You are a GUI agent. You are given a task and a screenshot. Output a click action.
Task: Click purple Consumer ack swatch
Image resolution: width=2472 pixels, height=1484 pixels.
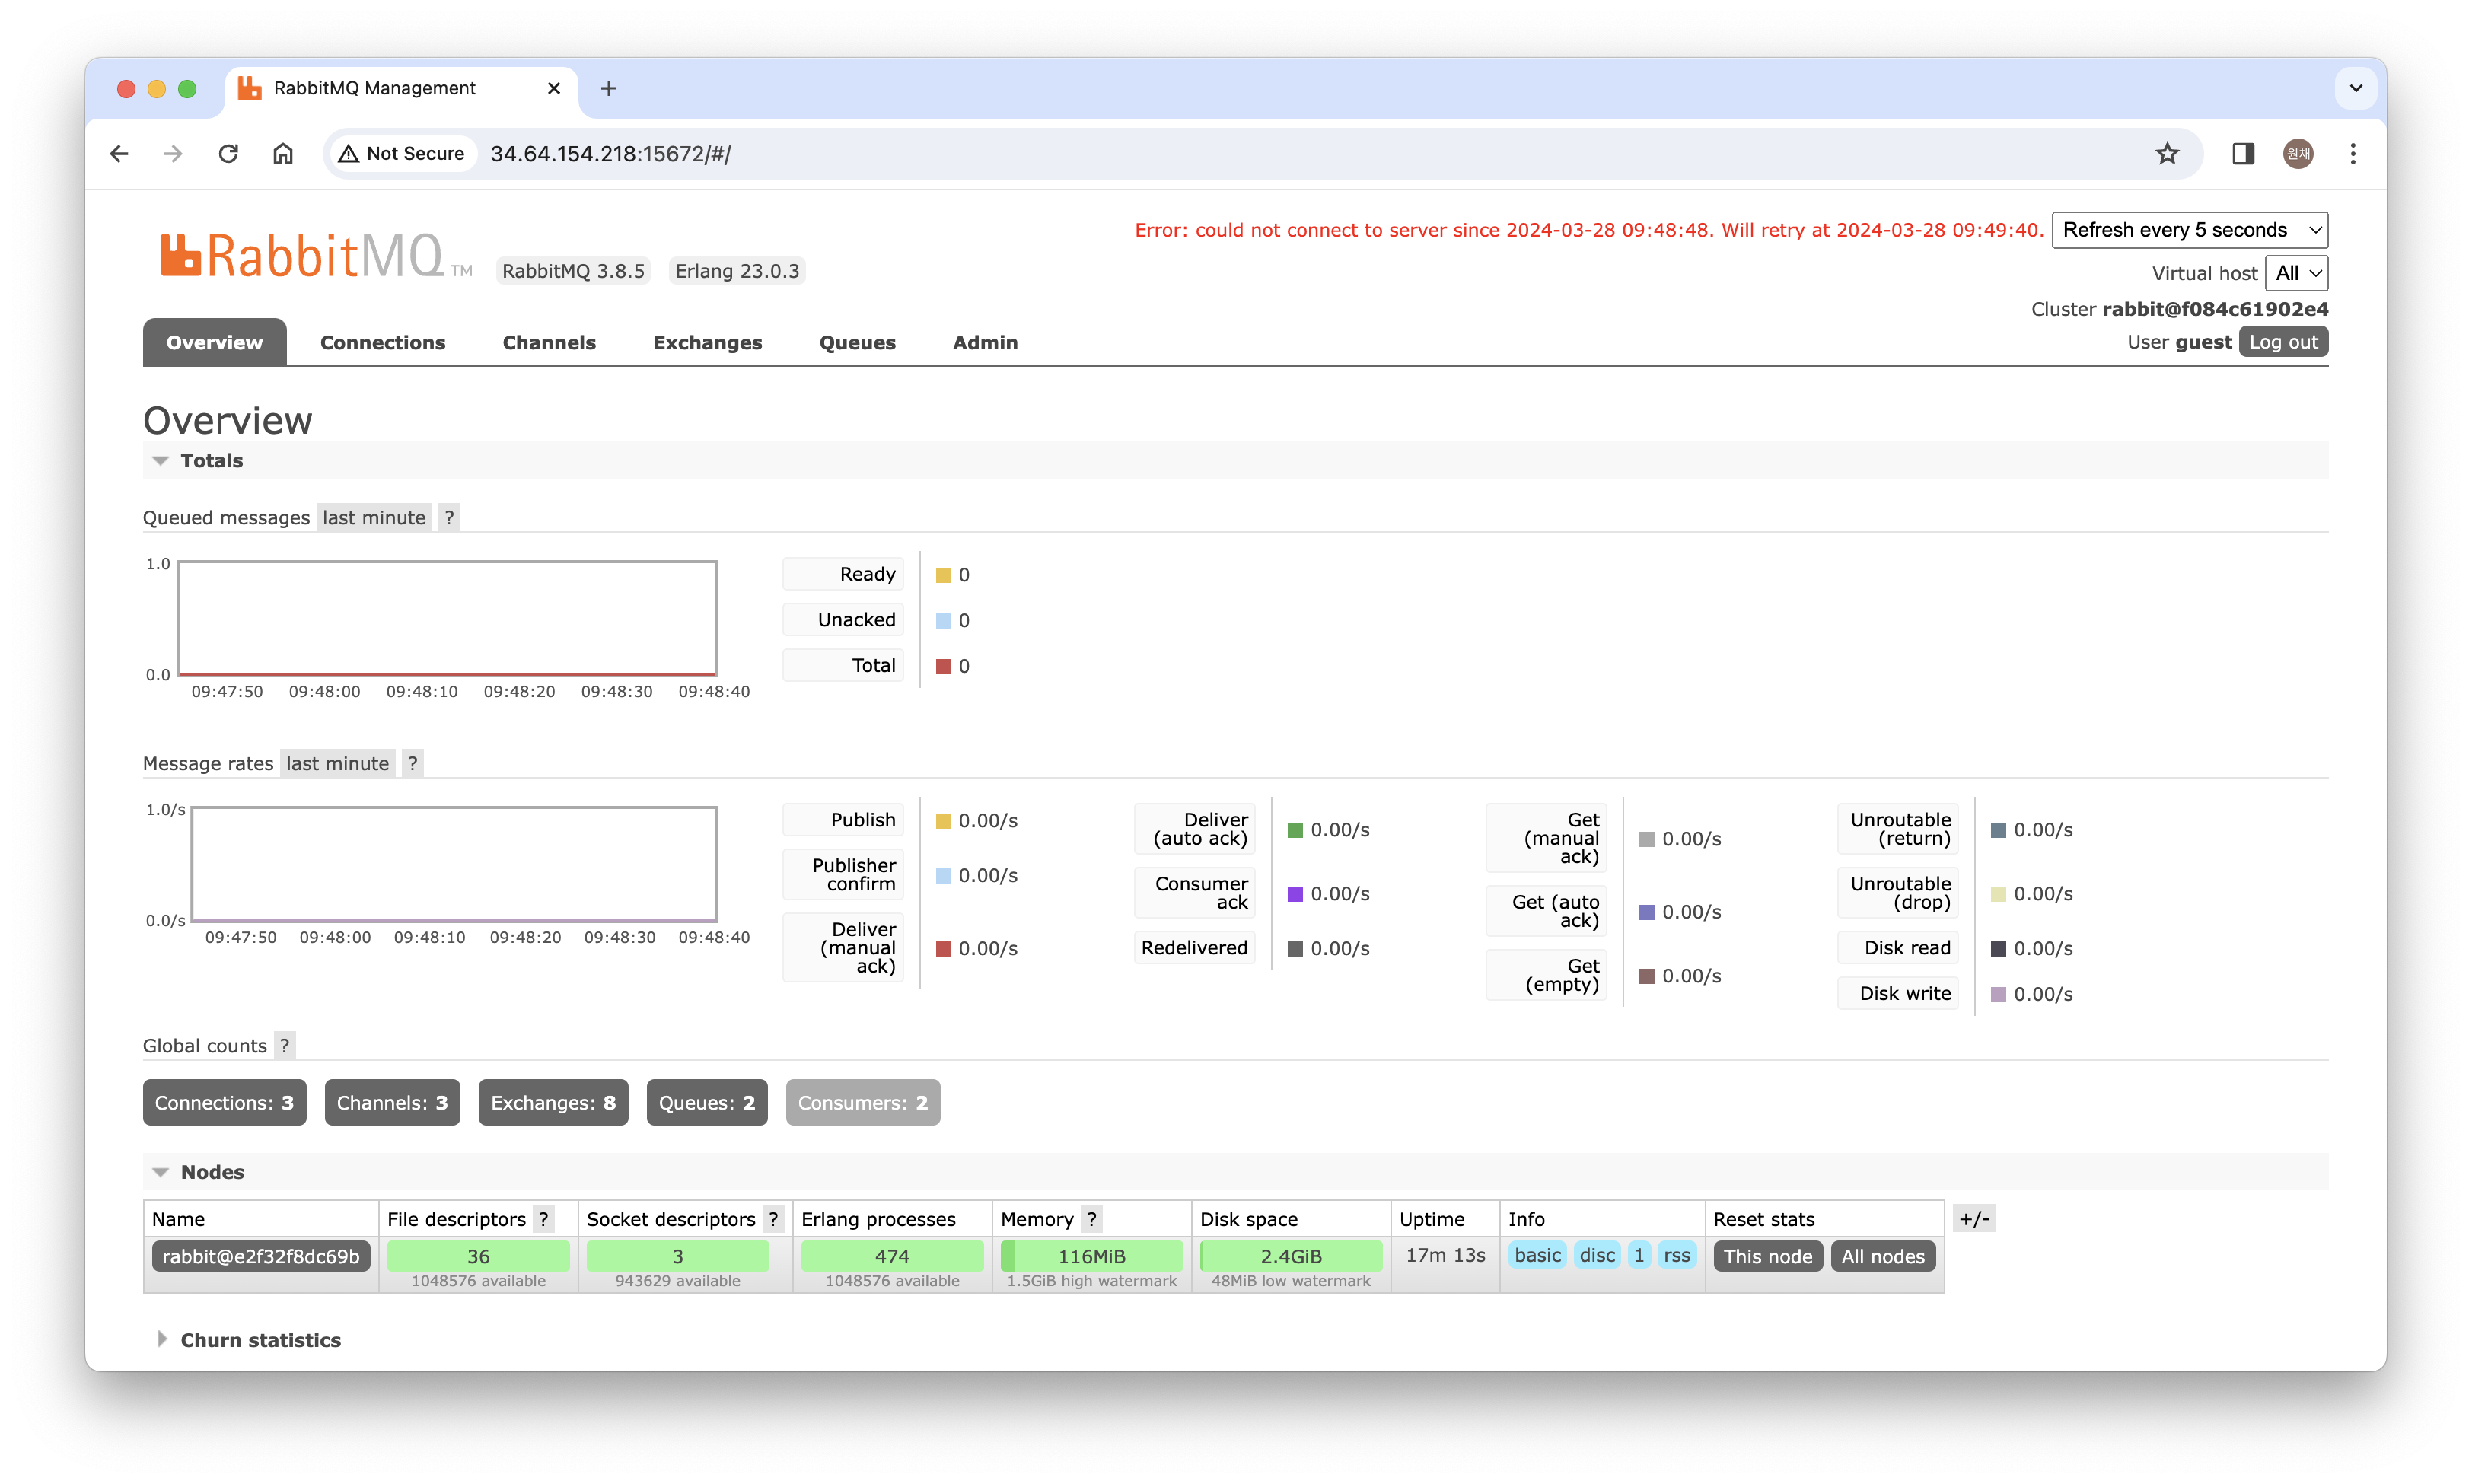click(x=1294, y=894)
